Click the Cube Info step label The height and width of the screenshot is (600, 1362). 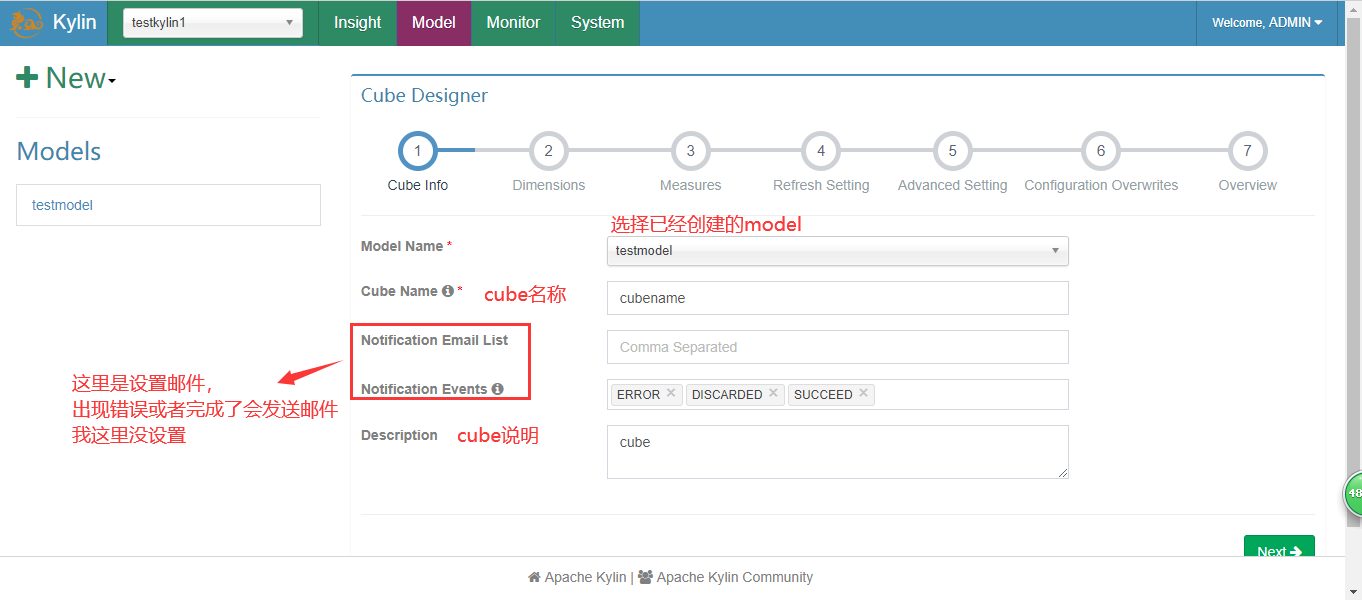(x=417, y=185)
